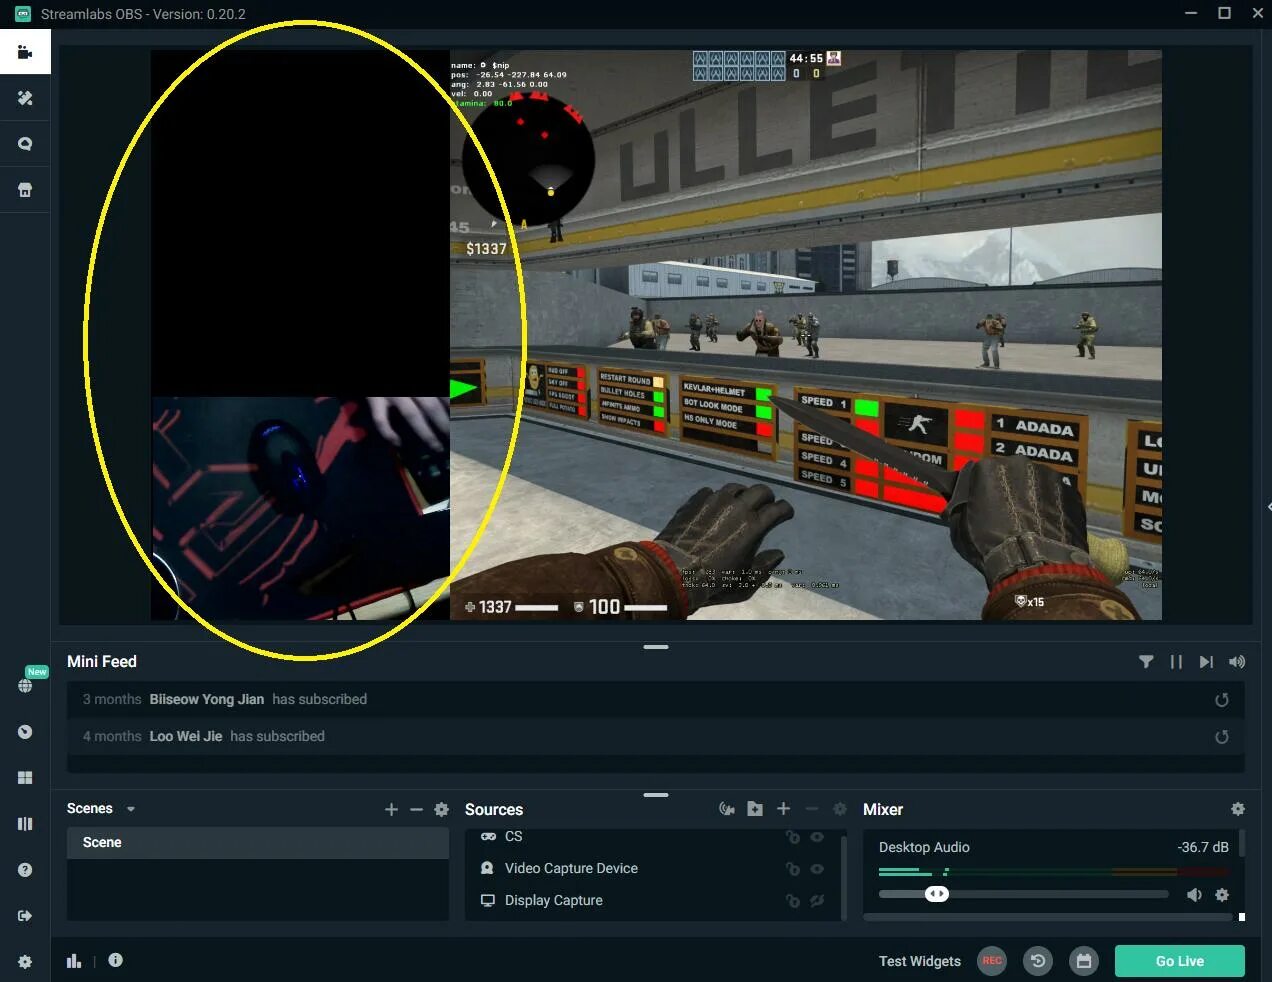Open the schedule stream calendar button
This screenshot has width=1272, height=982.
point(1084,961)
